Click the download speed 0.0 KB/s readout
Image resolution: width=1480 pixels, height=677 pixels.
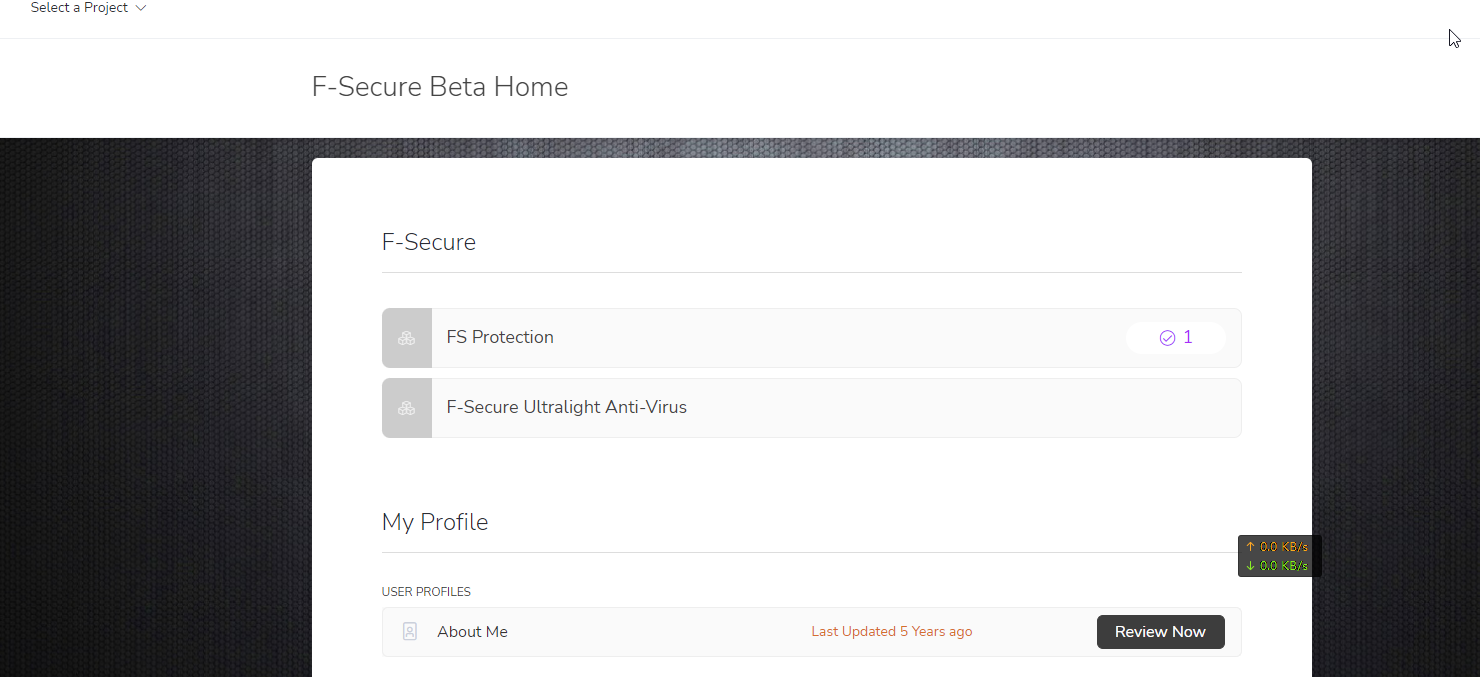1284,566
